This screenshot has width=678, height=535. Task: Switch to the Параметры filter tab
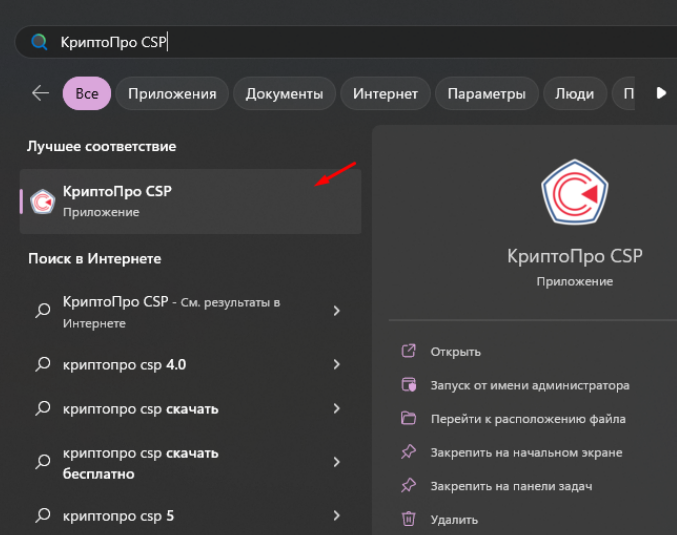tap(486, 93)
